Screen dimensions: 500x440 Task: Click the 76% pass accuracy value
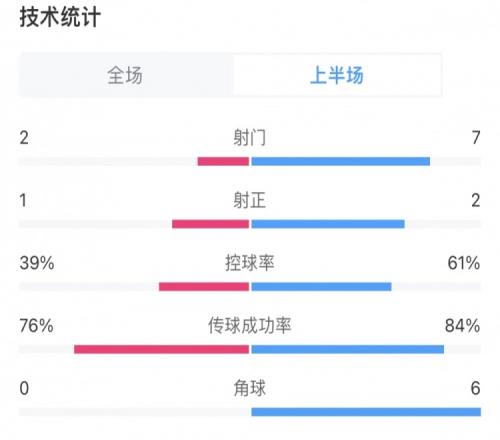pyautogui.click(x=37, y=326)
